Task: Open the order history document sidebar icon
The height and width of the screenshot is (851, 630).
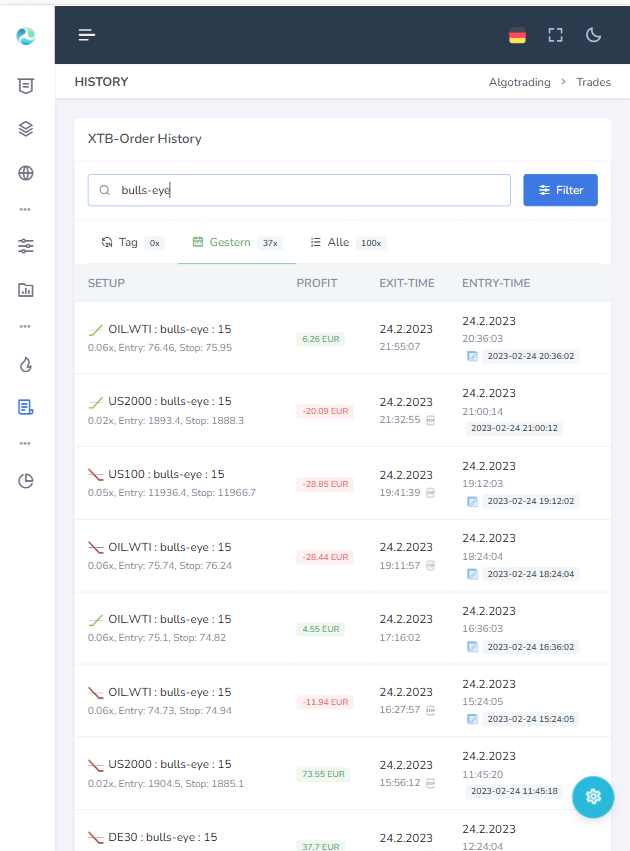Action: [26, 407]
